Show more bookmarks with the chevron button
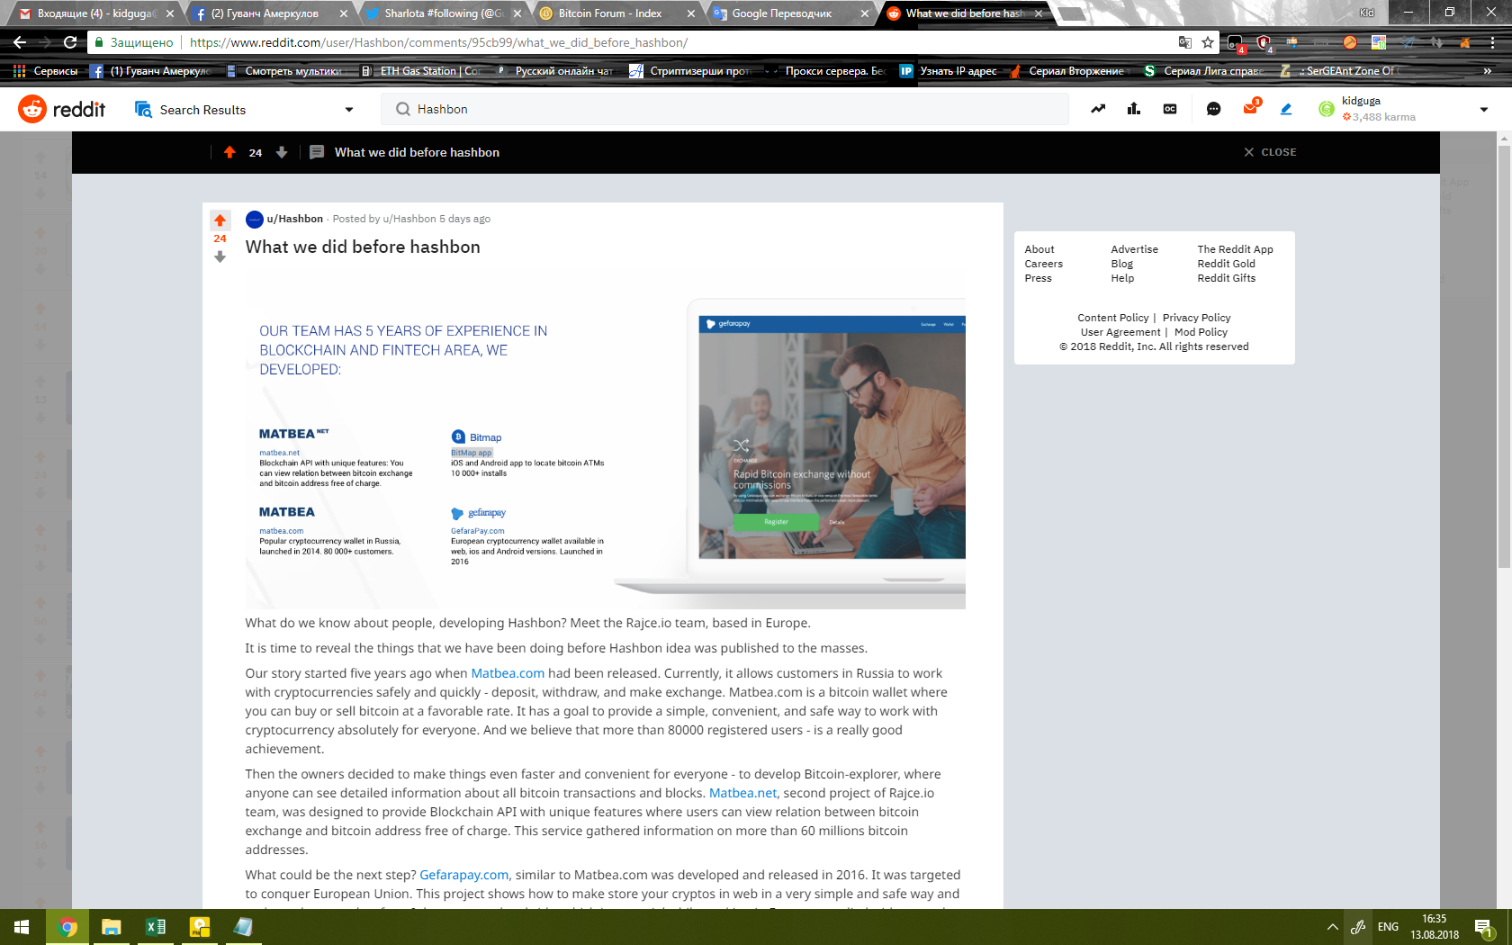The height and width of the screenshot is (945, 1512). pyautogui.click(x=1487, y=71)
